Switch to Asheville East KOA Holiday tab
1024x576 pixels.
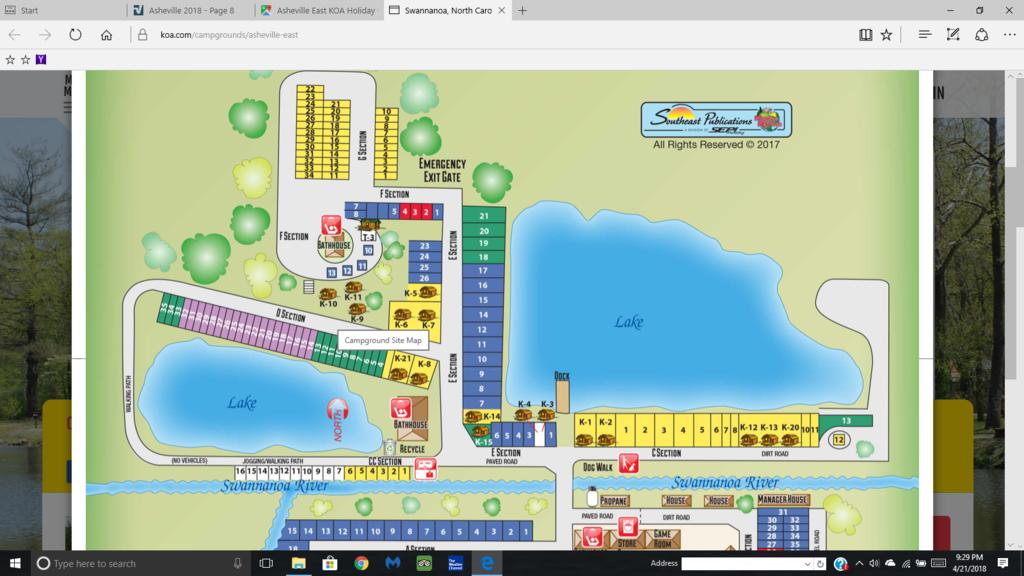click(315, 10)
